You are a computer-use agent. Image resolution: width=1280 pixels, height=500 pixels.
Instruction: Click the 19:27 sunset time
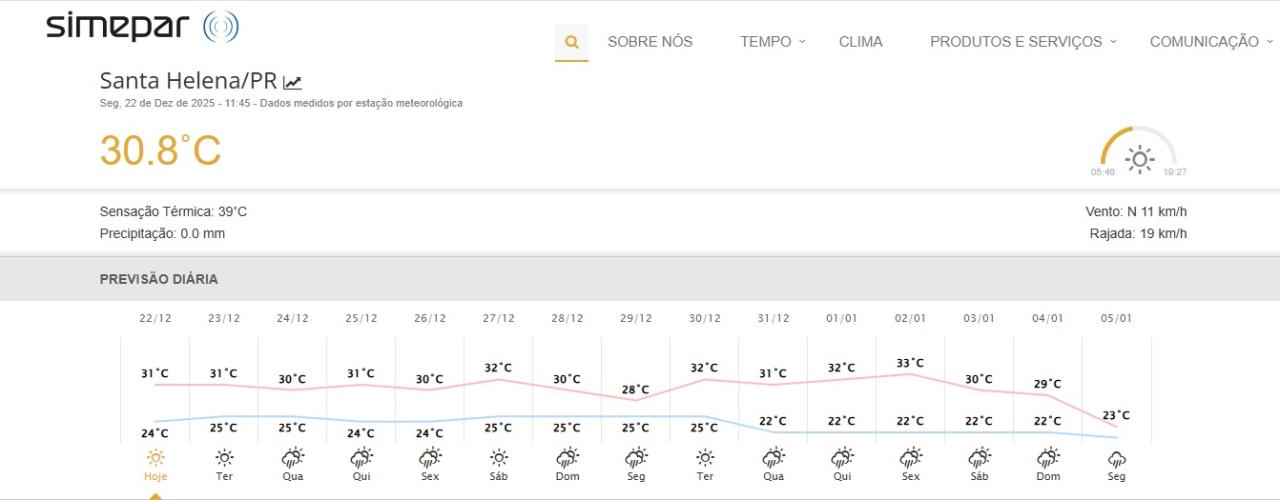click(1175, 172)
